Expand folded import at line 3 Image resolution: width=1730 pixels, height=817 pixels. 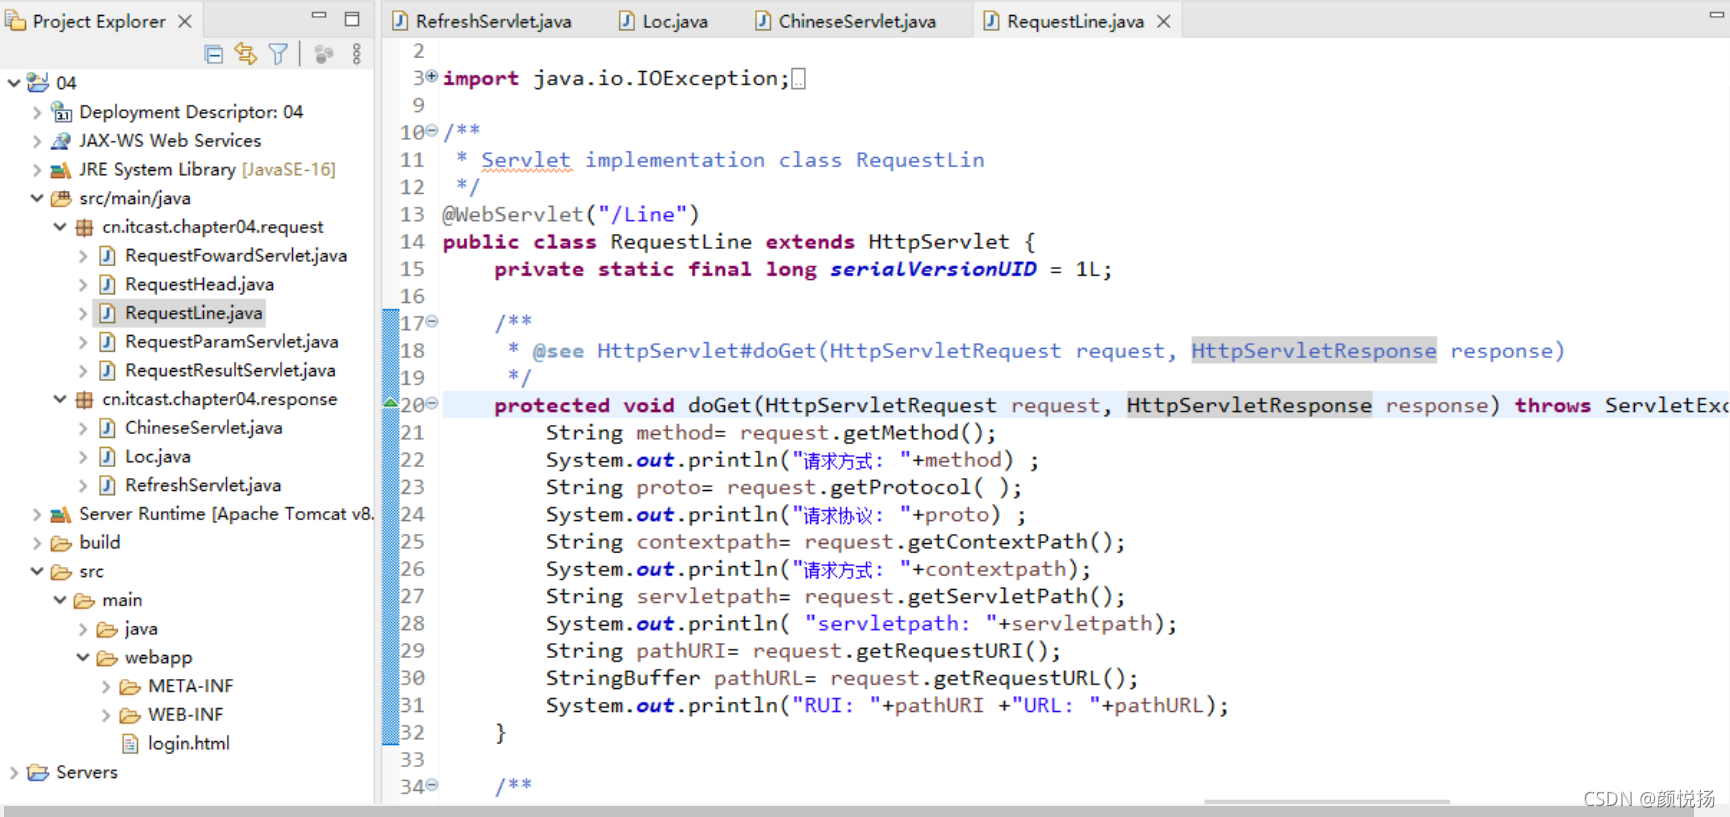pyautogui.click(x=432, y=76)
